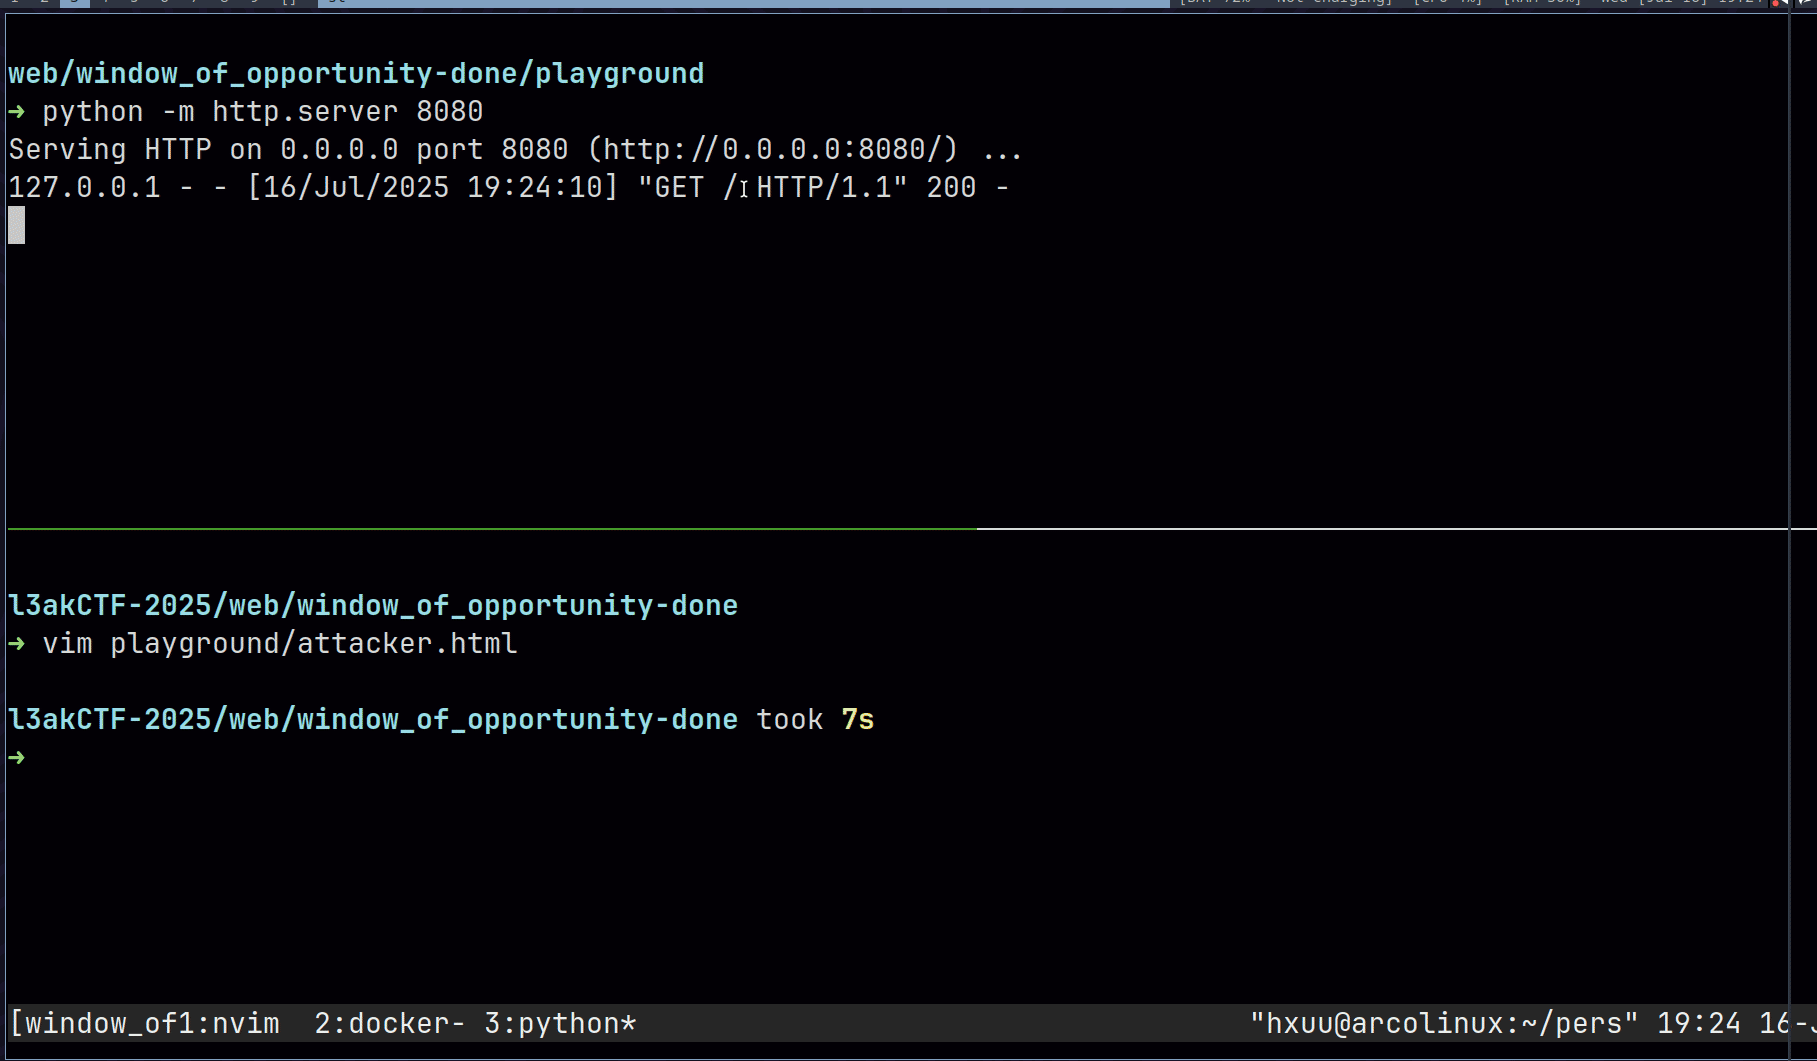Screen dimensions: 1817x1061
Task: Click the green prompt arrow before python command
Action: (x=17, y=111)
